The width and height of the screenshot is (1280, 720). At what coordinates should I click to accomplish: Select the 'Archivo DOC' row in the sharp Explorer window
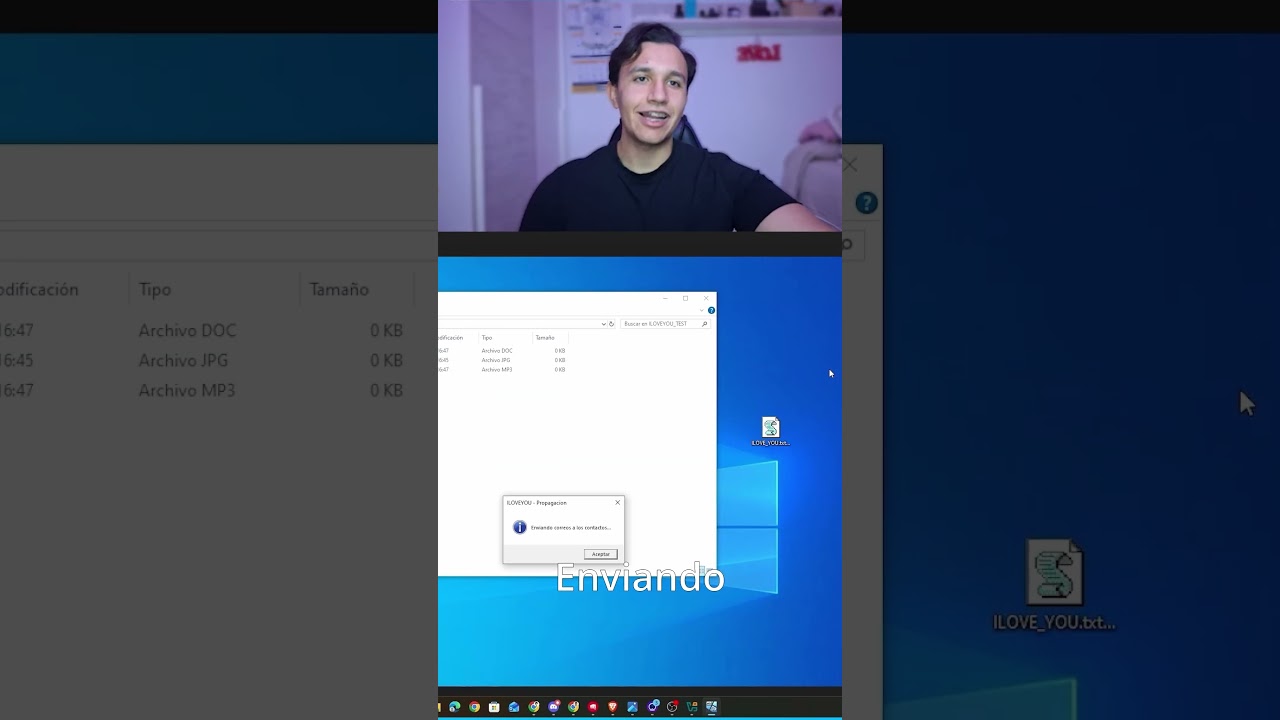[x=502, y=351]
